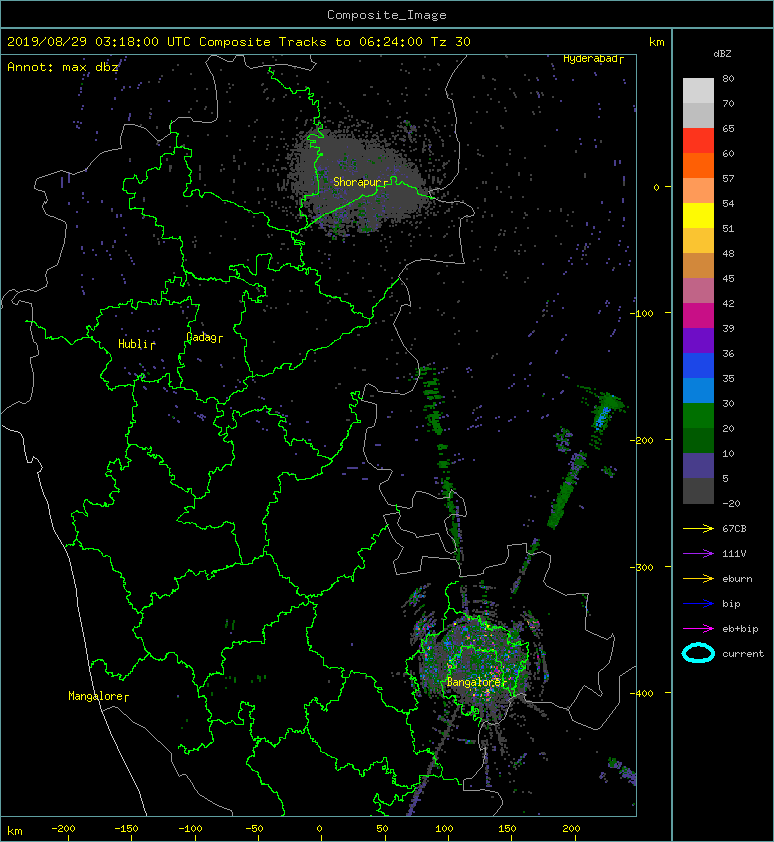The width and height of the screenshot is (774, 842).
Task: Click the -100 tick on vertical km axis
Action: (643, 314)
